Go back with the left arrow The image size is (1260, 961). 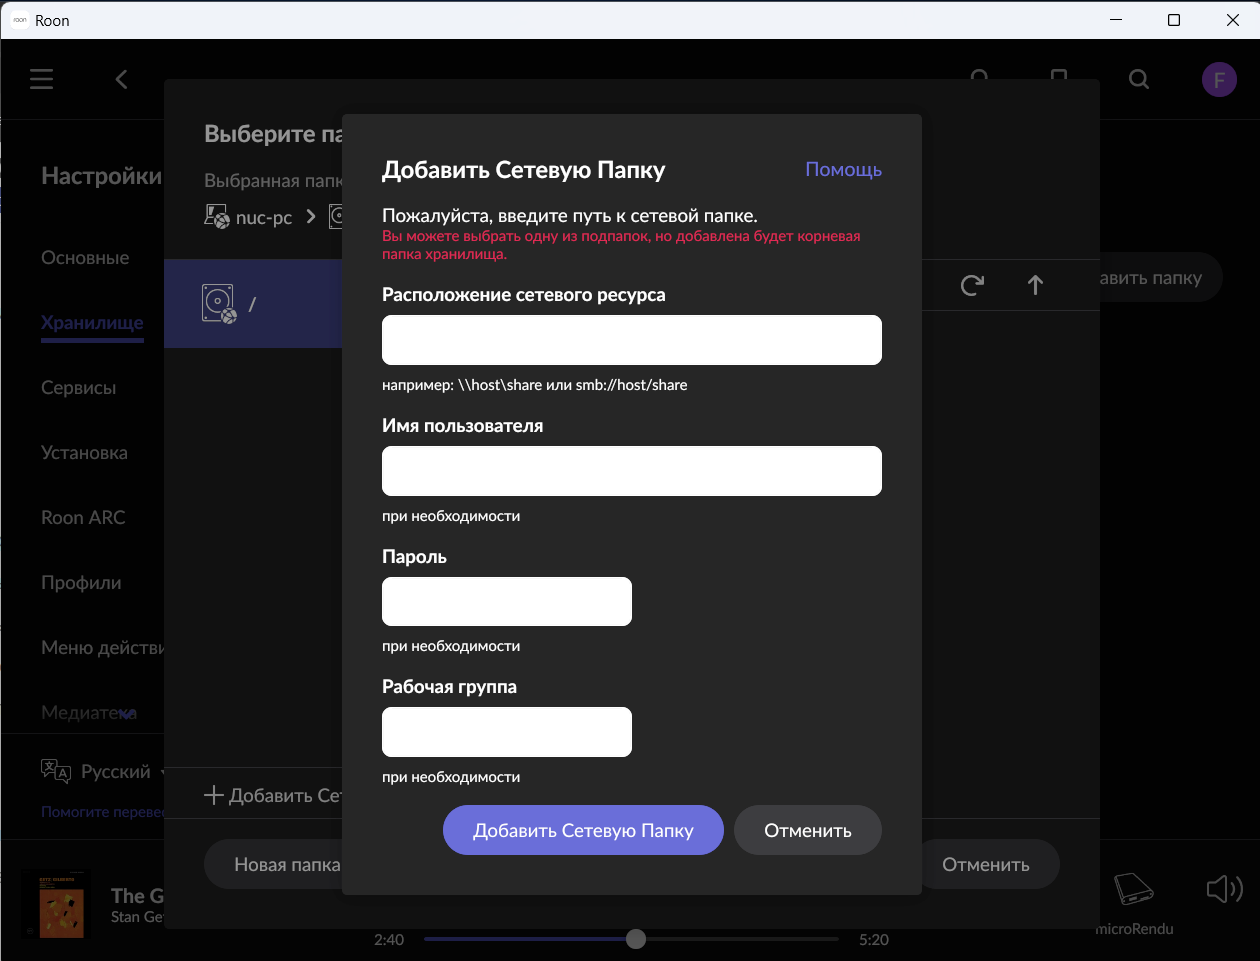click(x=121, y=79)
